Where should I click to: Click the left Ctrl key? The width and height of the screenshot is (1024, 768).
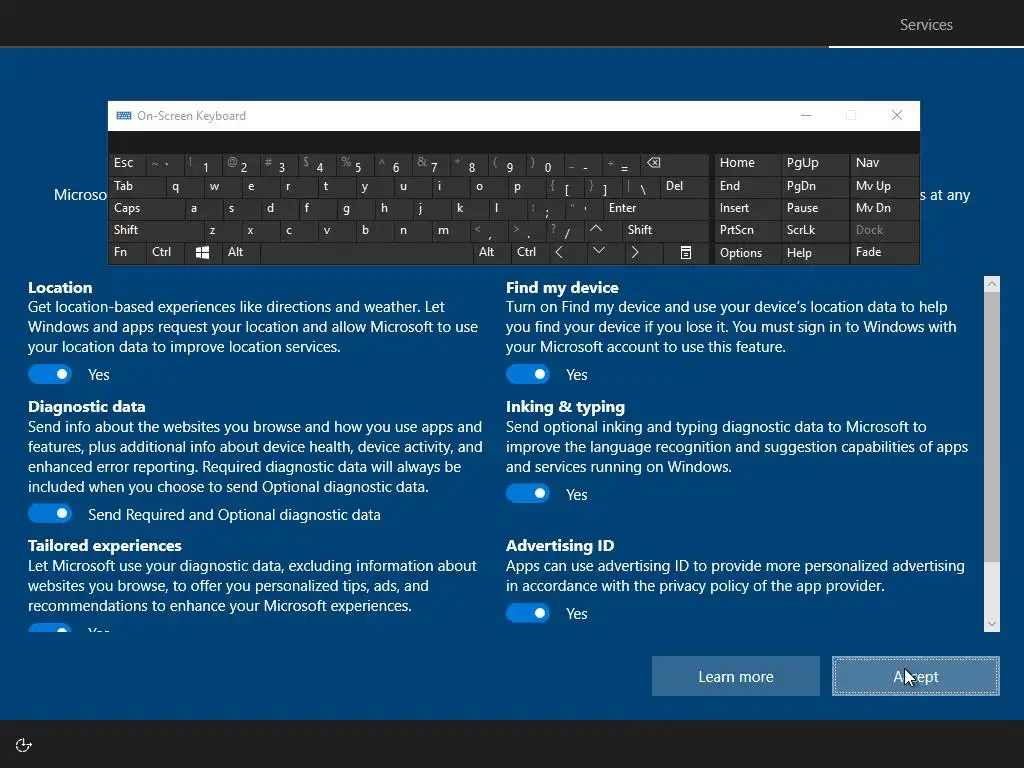[165, 253]
